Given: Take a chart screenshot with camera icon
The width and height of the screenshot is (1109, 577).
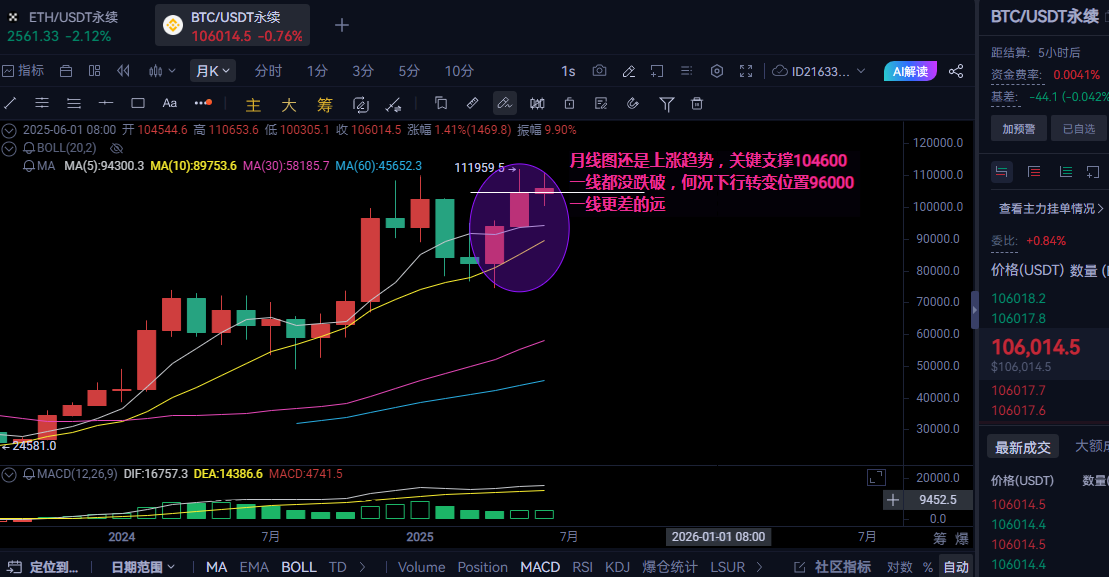Looking at the screenshot, I should point(599,71).
